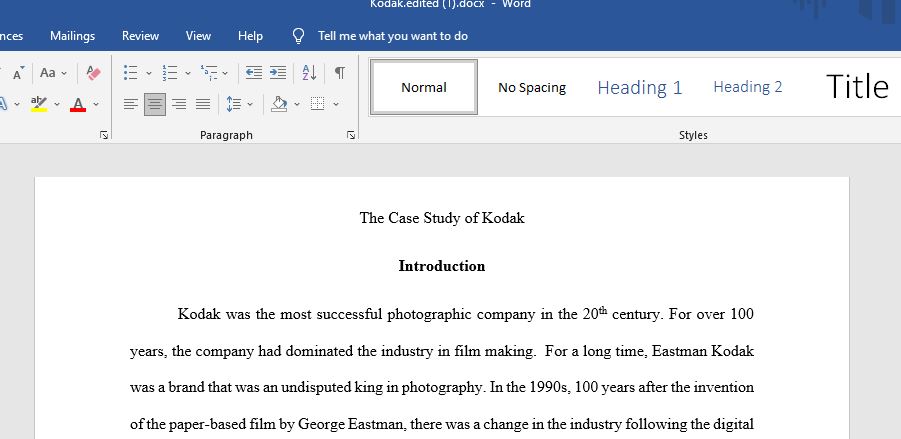Apply the Normal style
901x439 pixels.
pyautogui.click(x=423, y=87)
